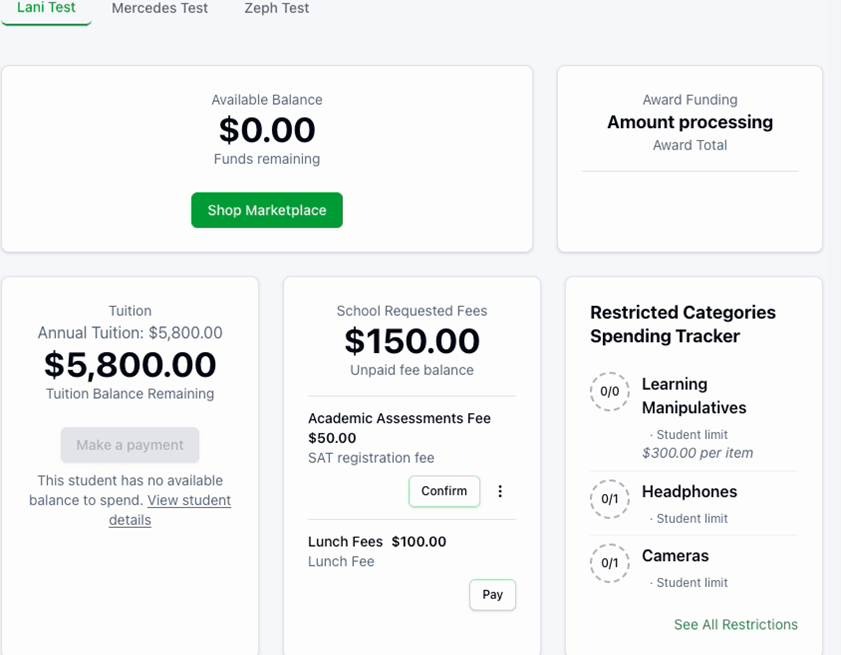This screenshot has width=841, height=655.
Task: Pay the Lunch Fees charge
Action: pos(492,594)
